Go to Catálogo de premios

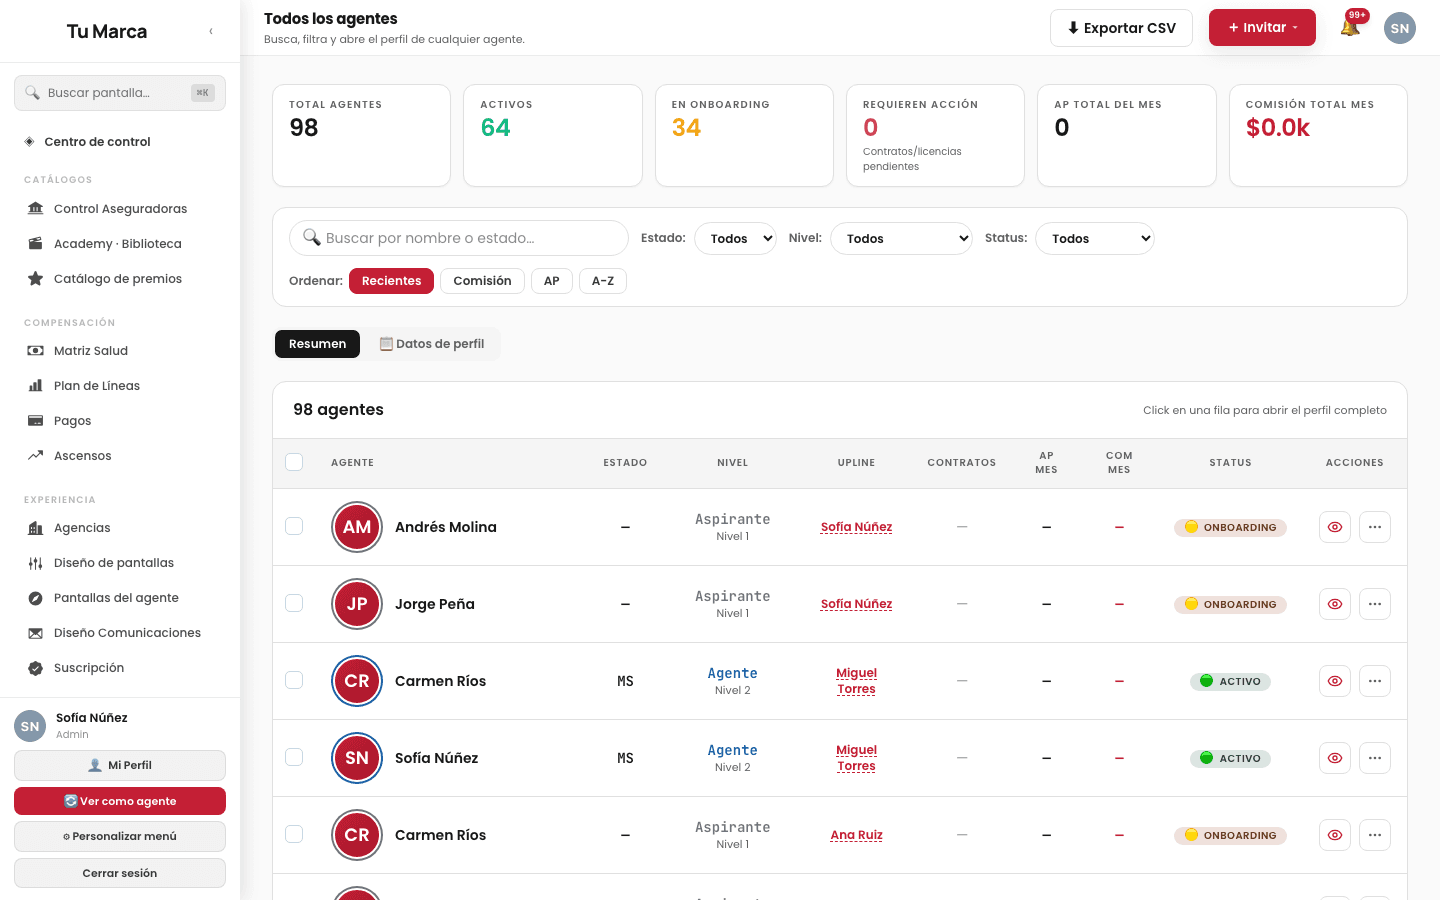(x=120, y=279)
